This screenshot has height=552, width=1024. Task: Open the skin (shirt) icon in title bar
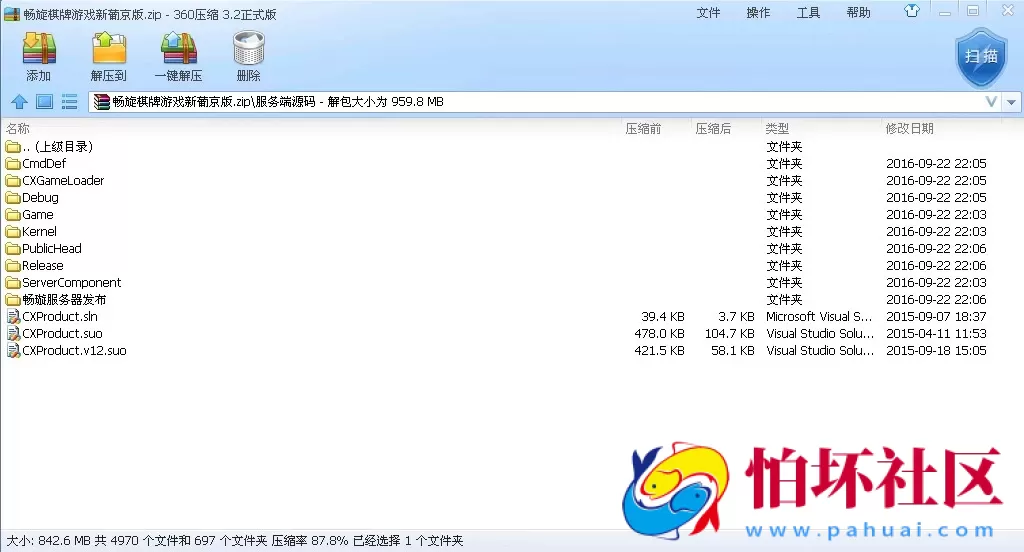912,11
